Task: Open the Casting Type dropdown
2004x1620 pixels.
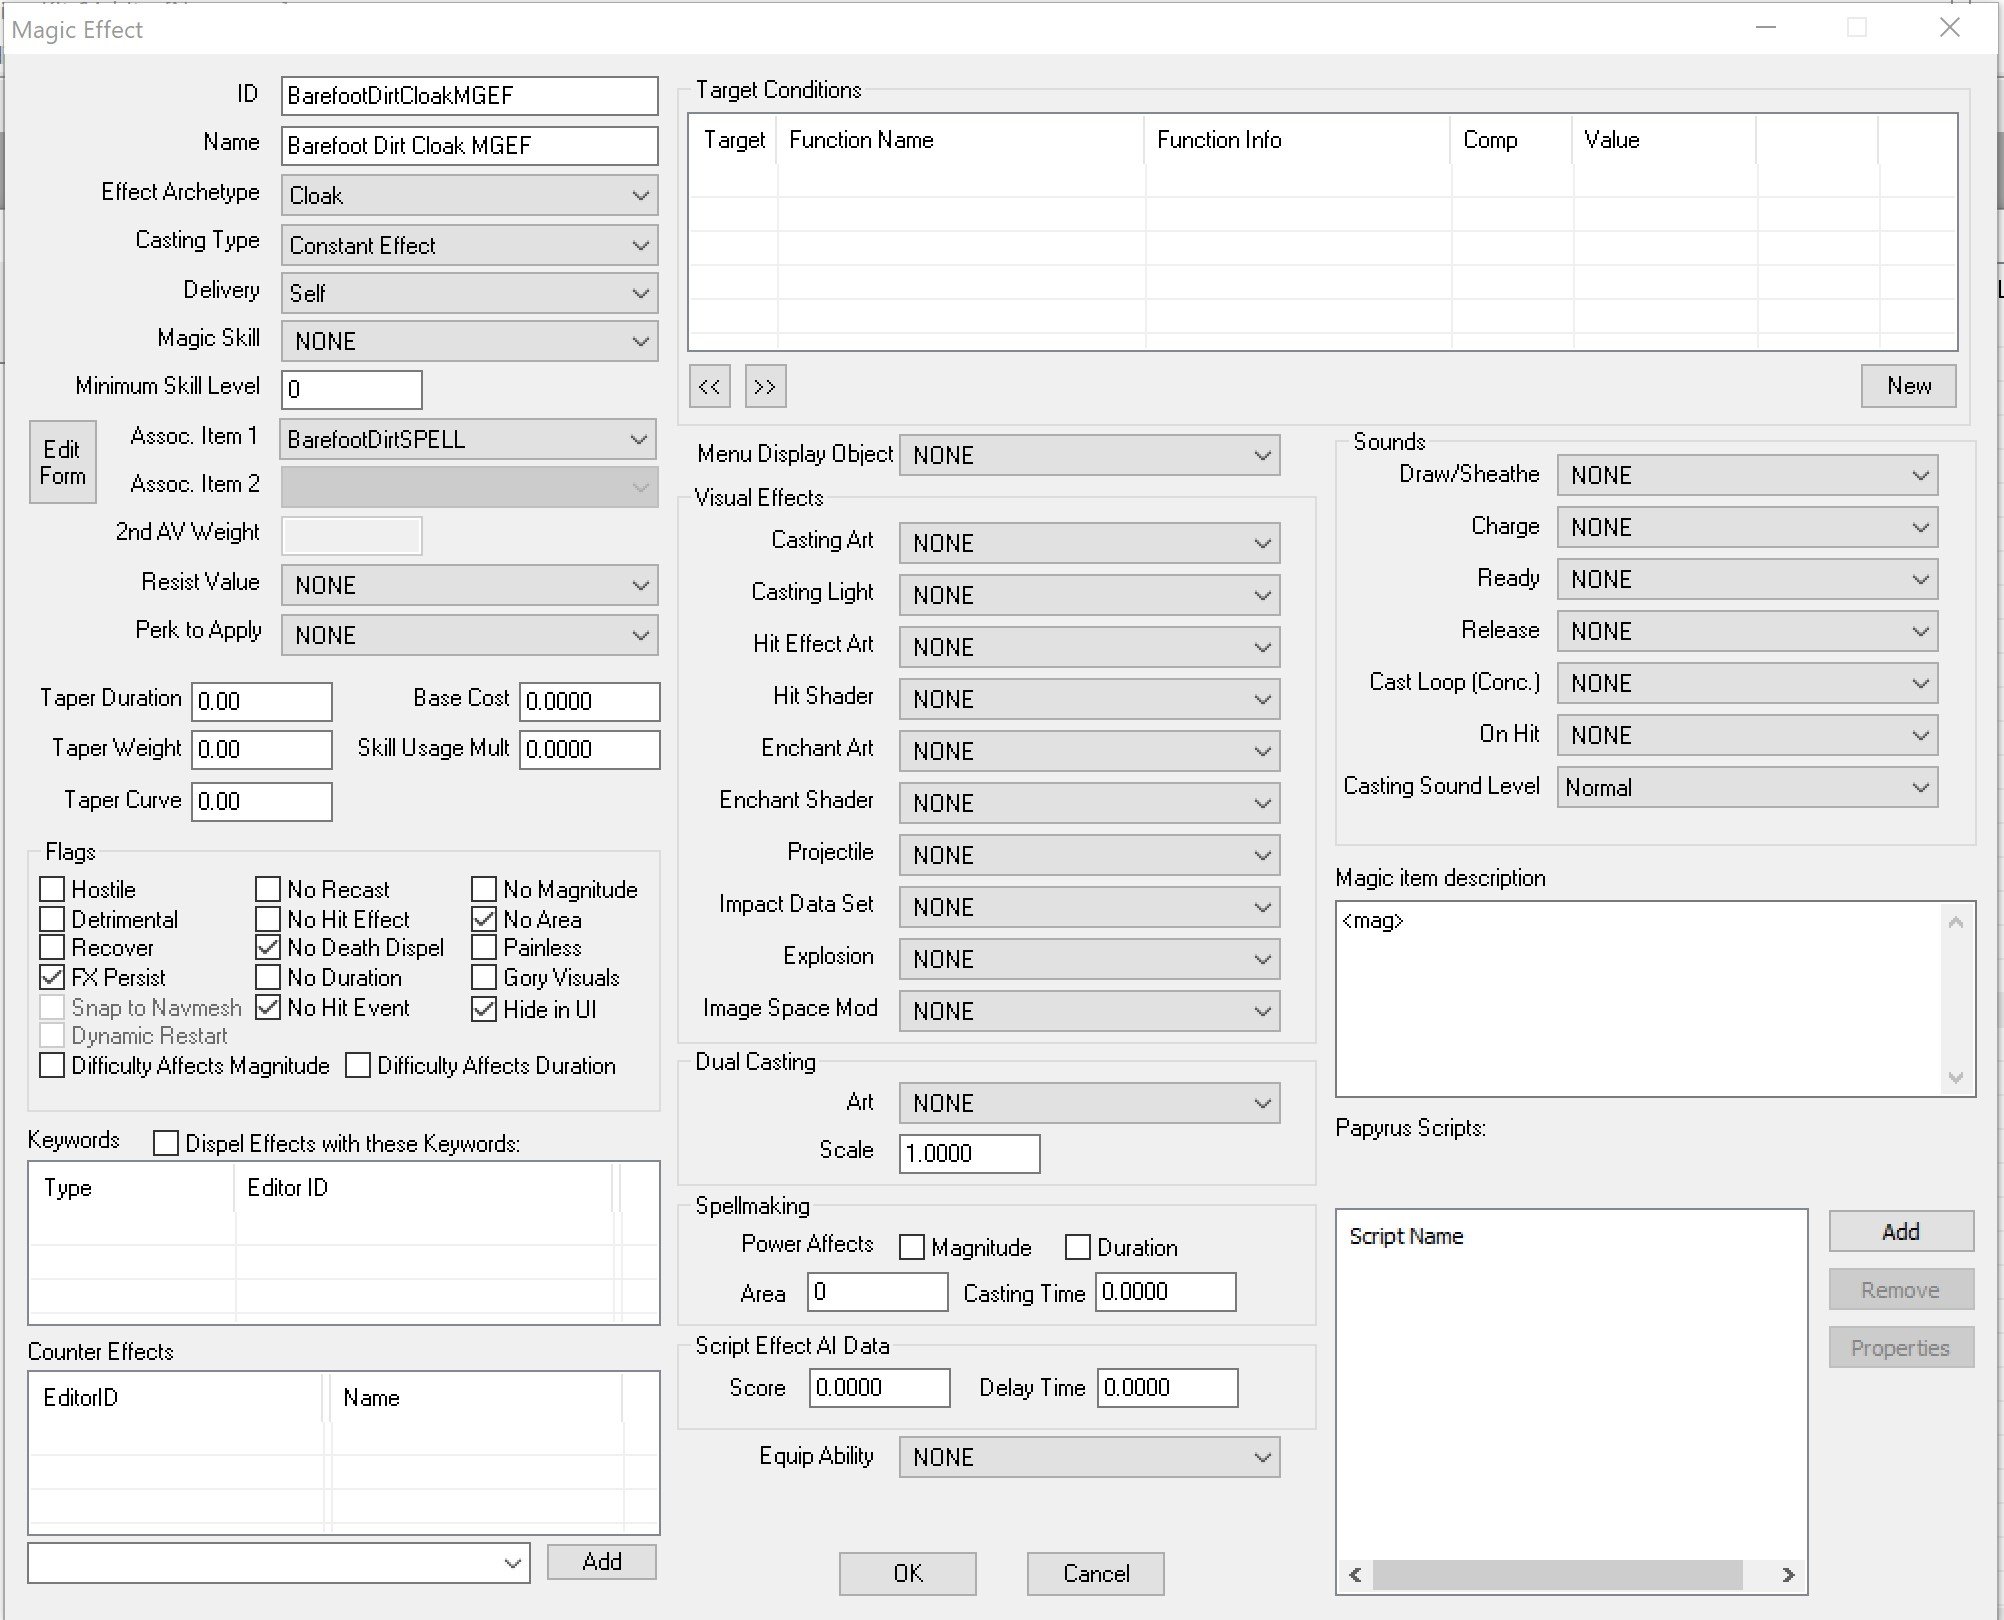Action: pos(469,245)
